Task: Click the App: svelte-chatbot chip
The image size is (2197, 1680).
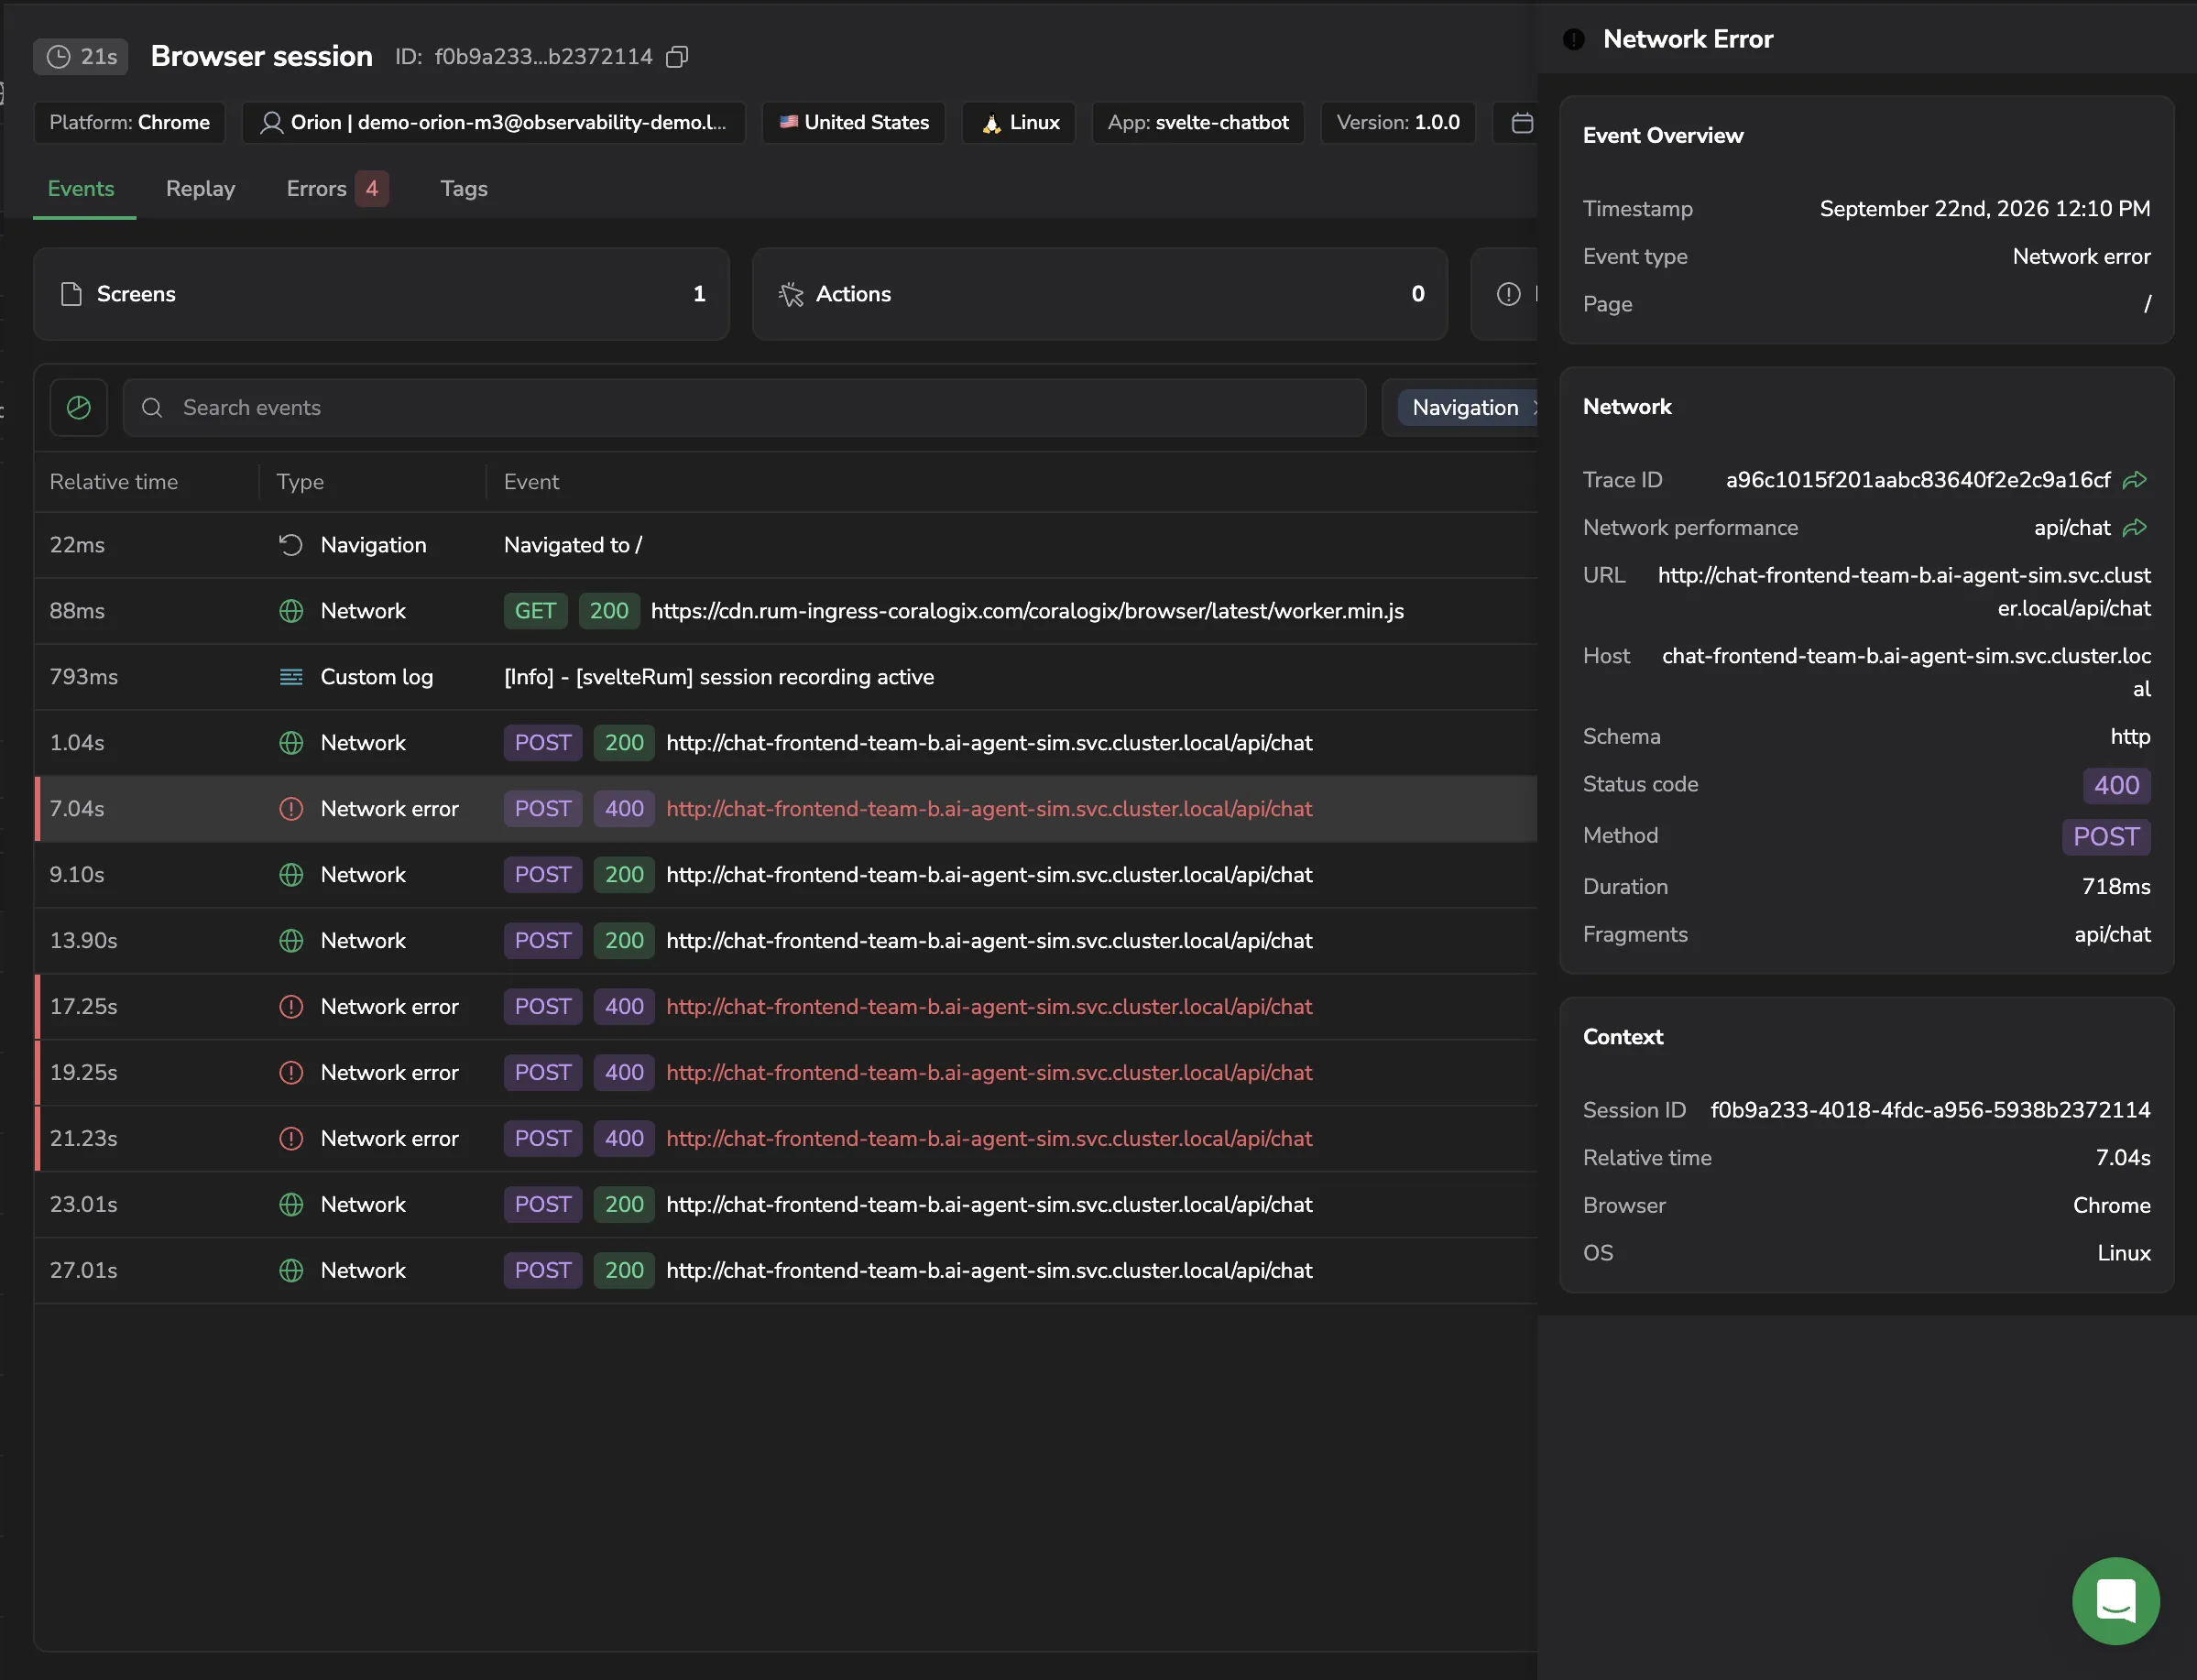Action: pos(1198,123)
